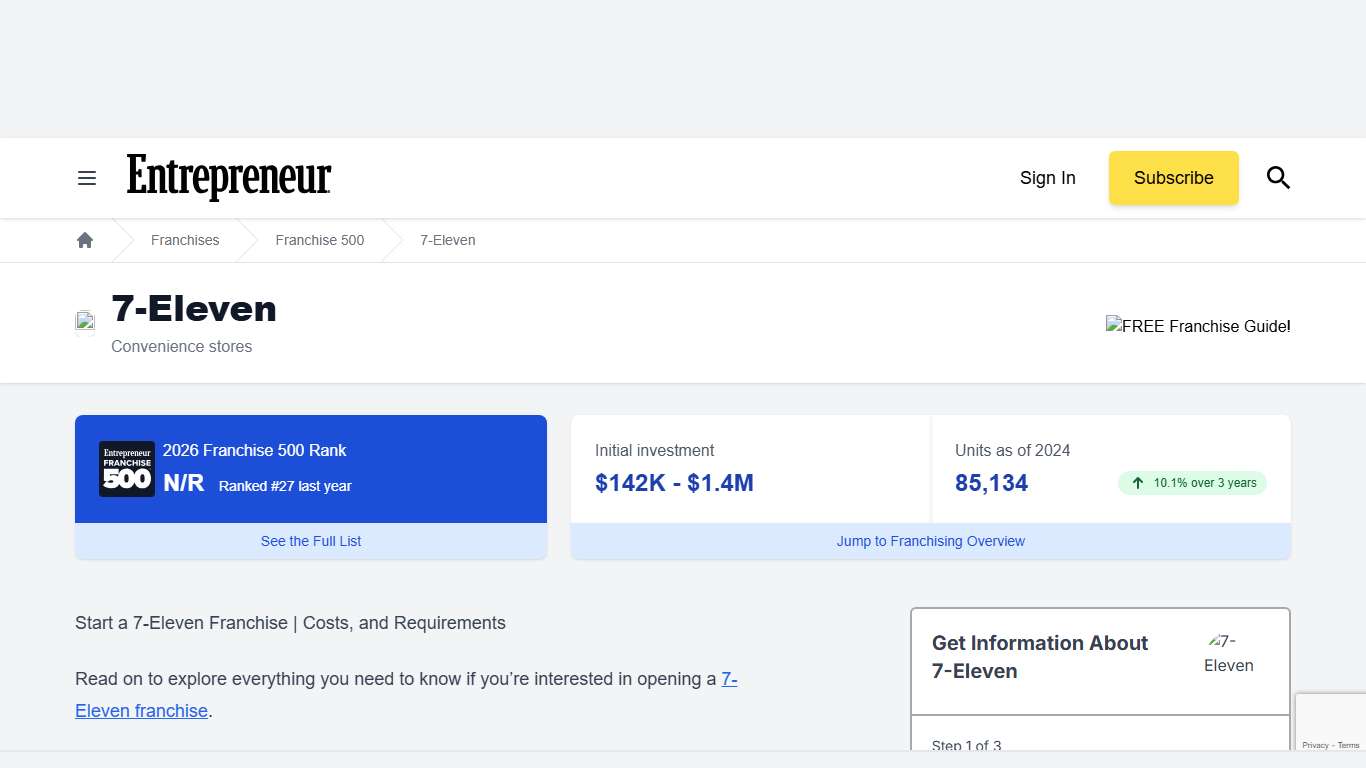Follow the 7-Eleven franchise text link
Image resolution: width=1366 pixels, height=768 pixels.
(142, 711)
